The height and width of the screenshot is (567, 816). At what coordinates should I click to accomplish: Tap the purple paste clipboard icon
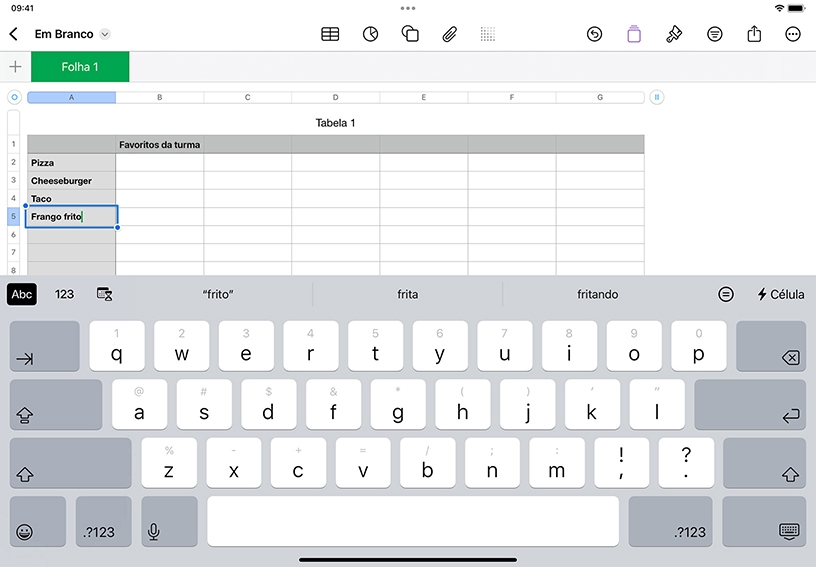coord(634,34)
